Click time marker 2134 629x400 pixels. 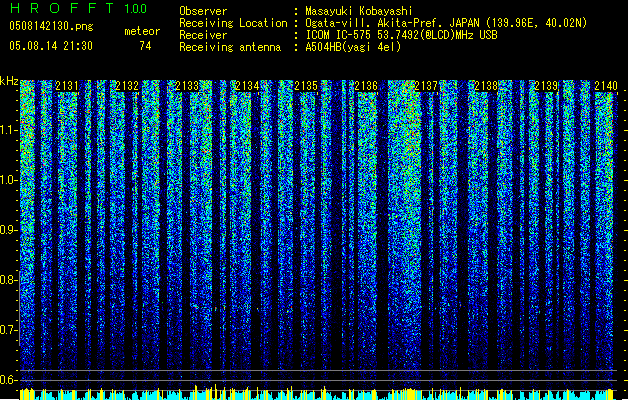(247, 86)
